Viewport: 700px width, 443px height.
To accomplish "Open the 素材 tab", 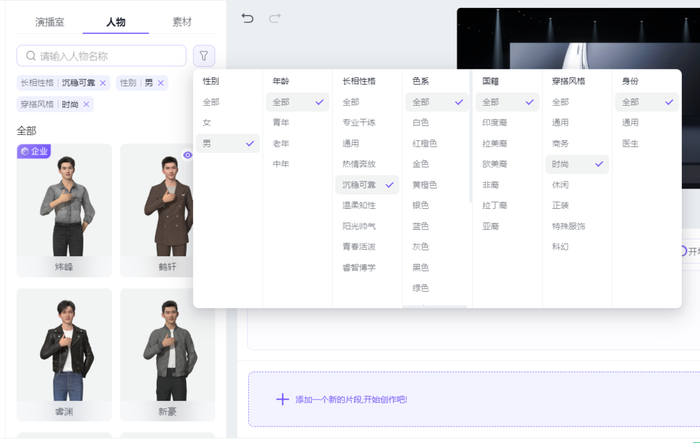I will coord(181,21).
